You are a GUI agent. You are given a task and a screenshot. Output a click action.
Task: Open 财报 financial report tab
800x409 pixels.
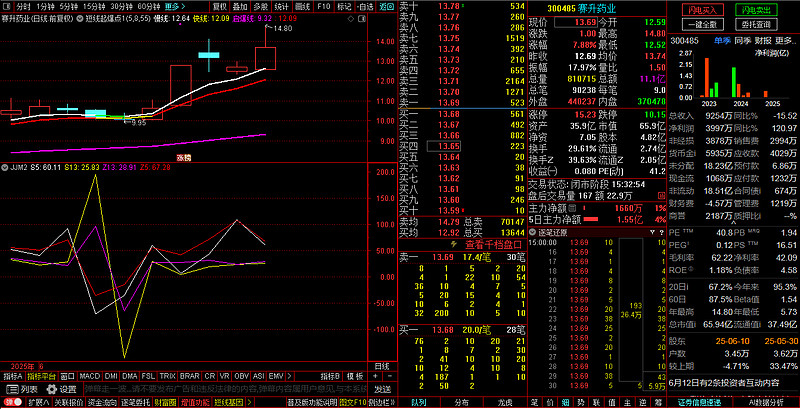coord(763,40)
